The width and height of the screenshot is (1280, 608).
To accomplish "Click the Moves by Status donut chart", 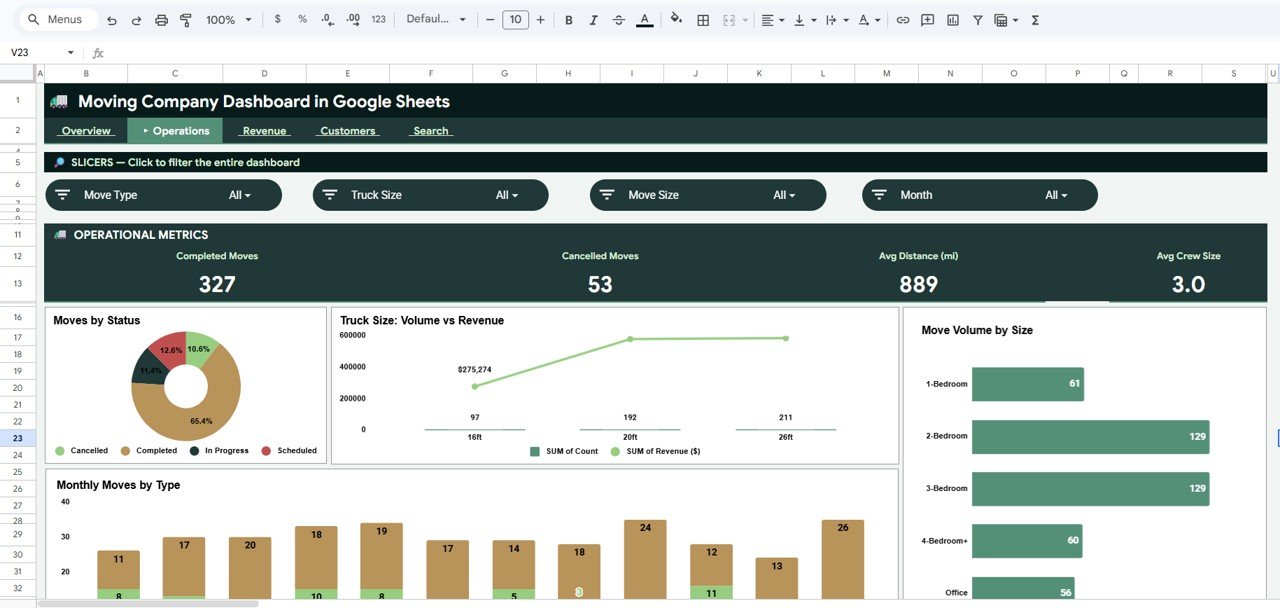I will [x=186, y=385].
